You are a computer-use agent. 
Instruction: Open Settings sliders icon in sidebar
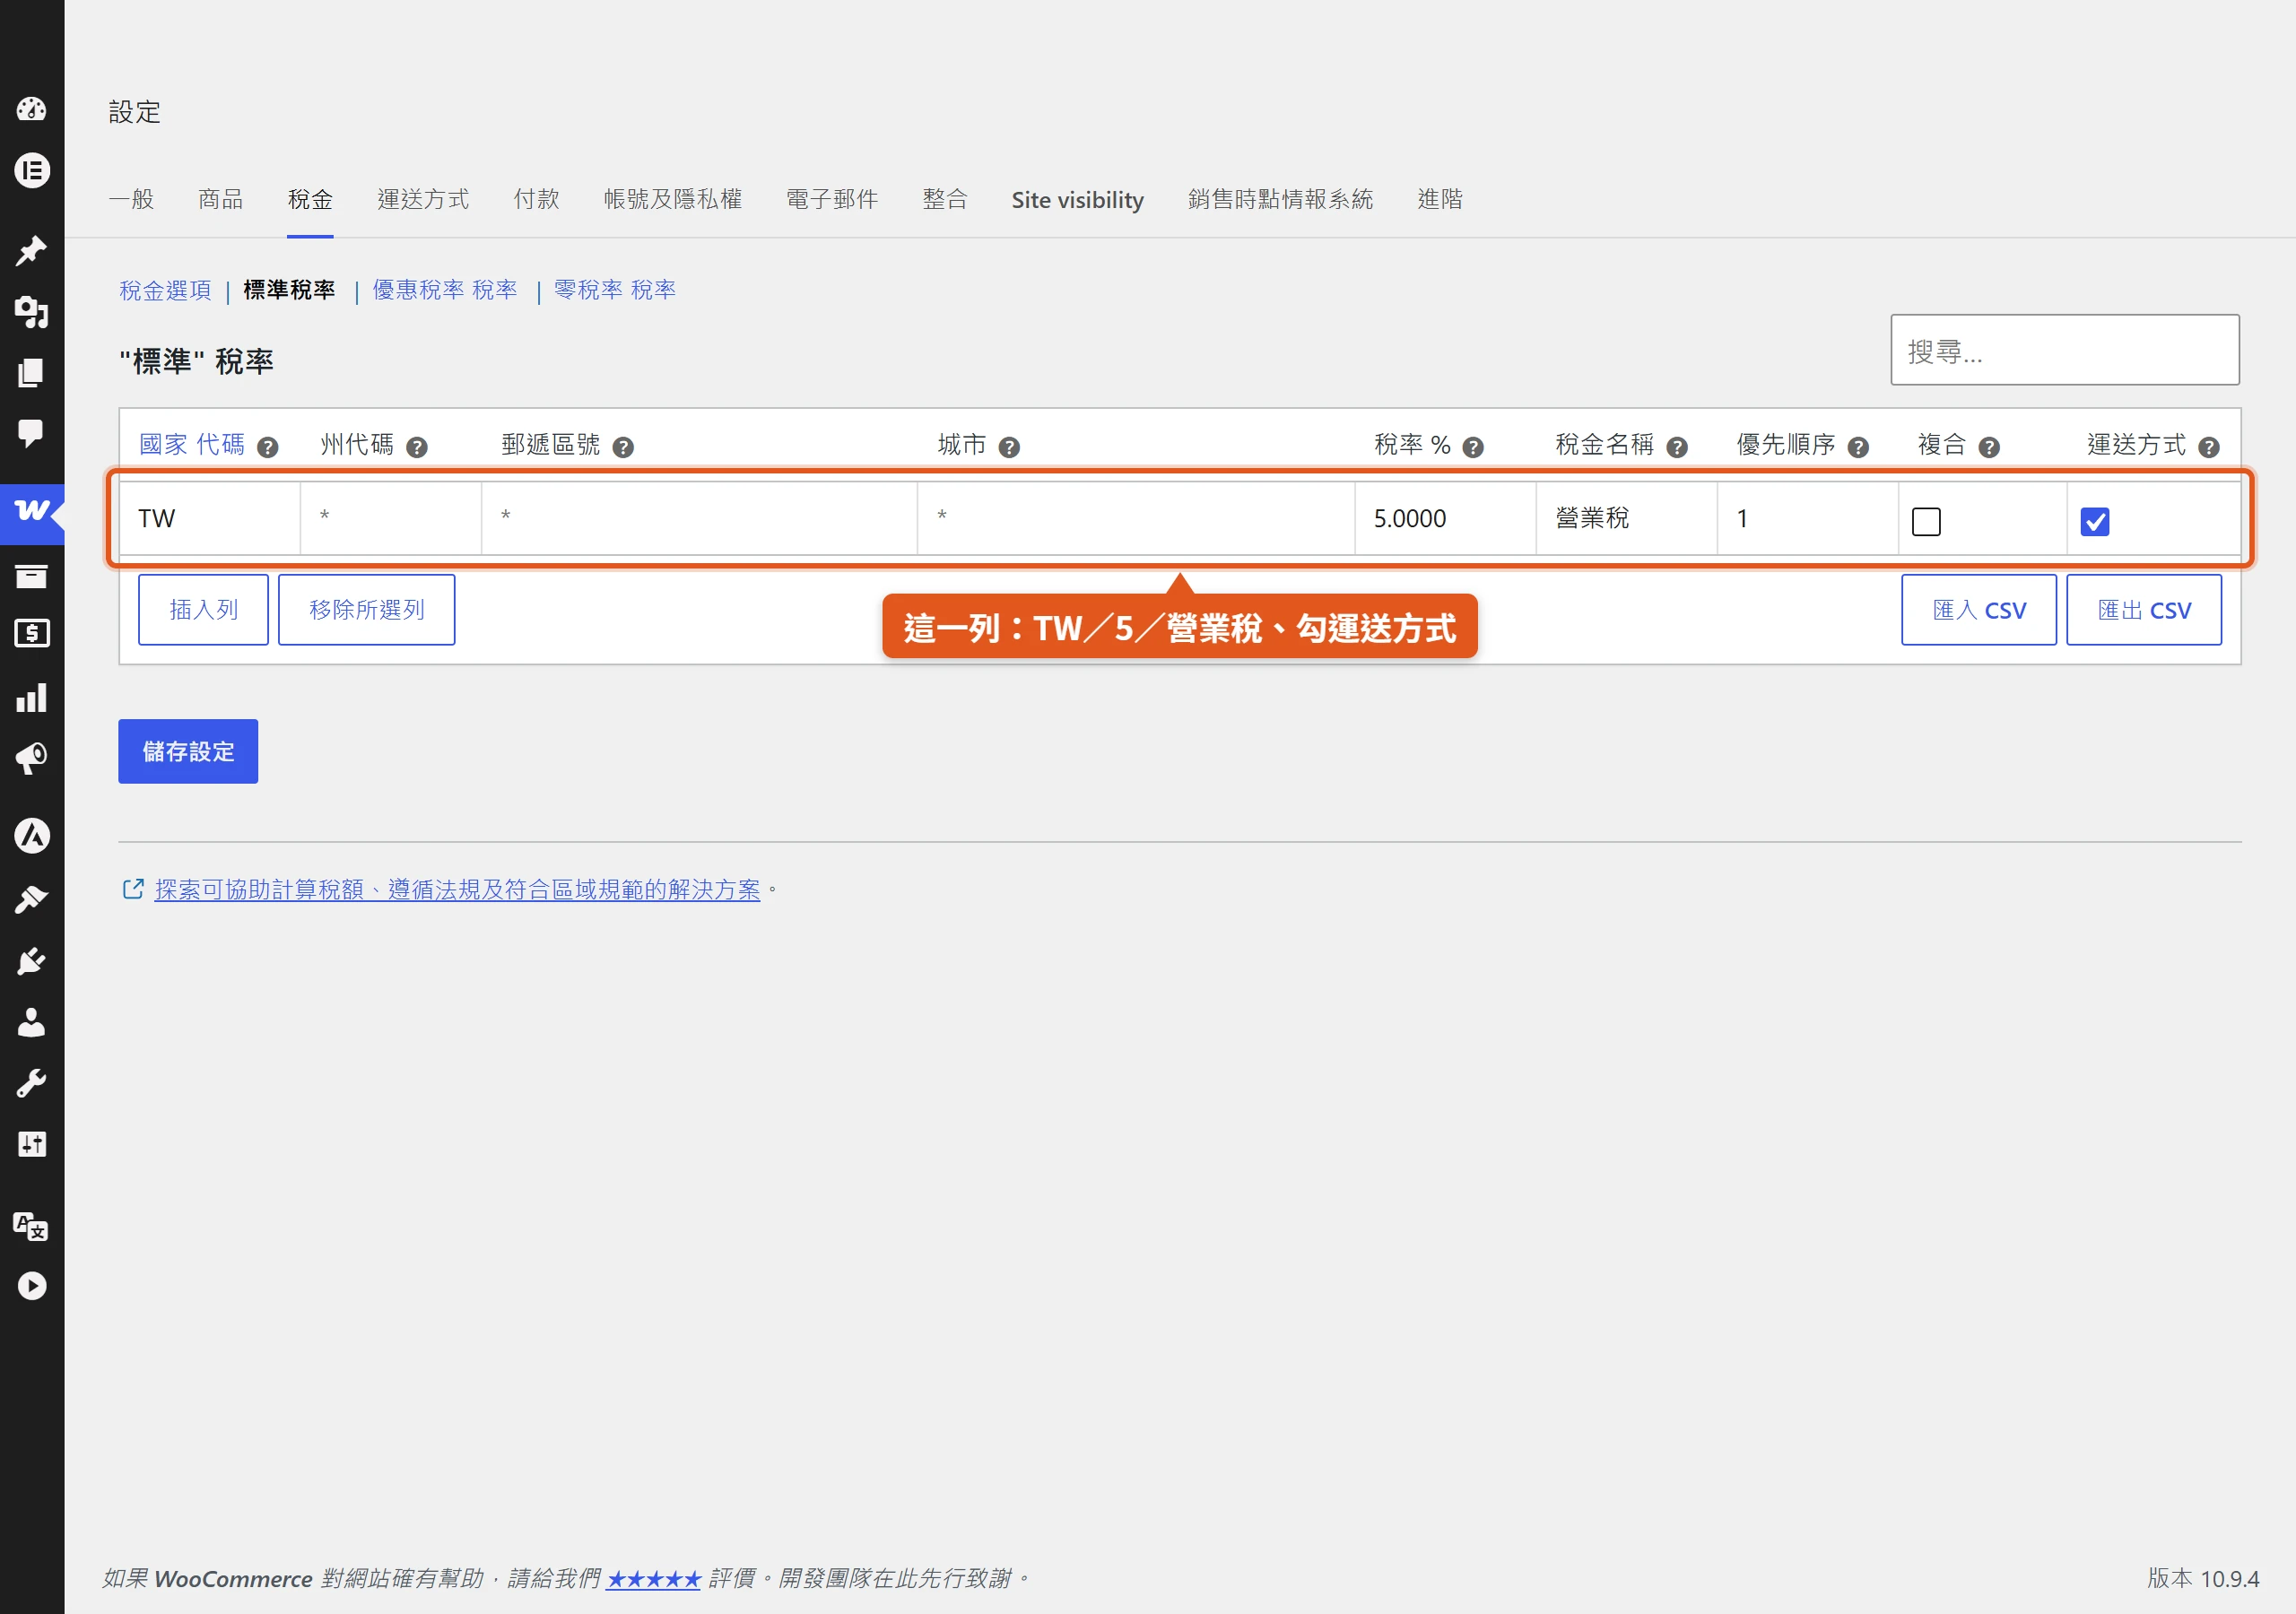pos(31,1144)
